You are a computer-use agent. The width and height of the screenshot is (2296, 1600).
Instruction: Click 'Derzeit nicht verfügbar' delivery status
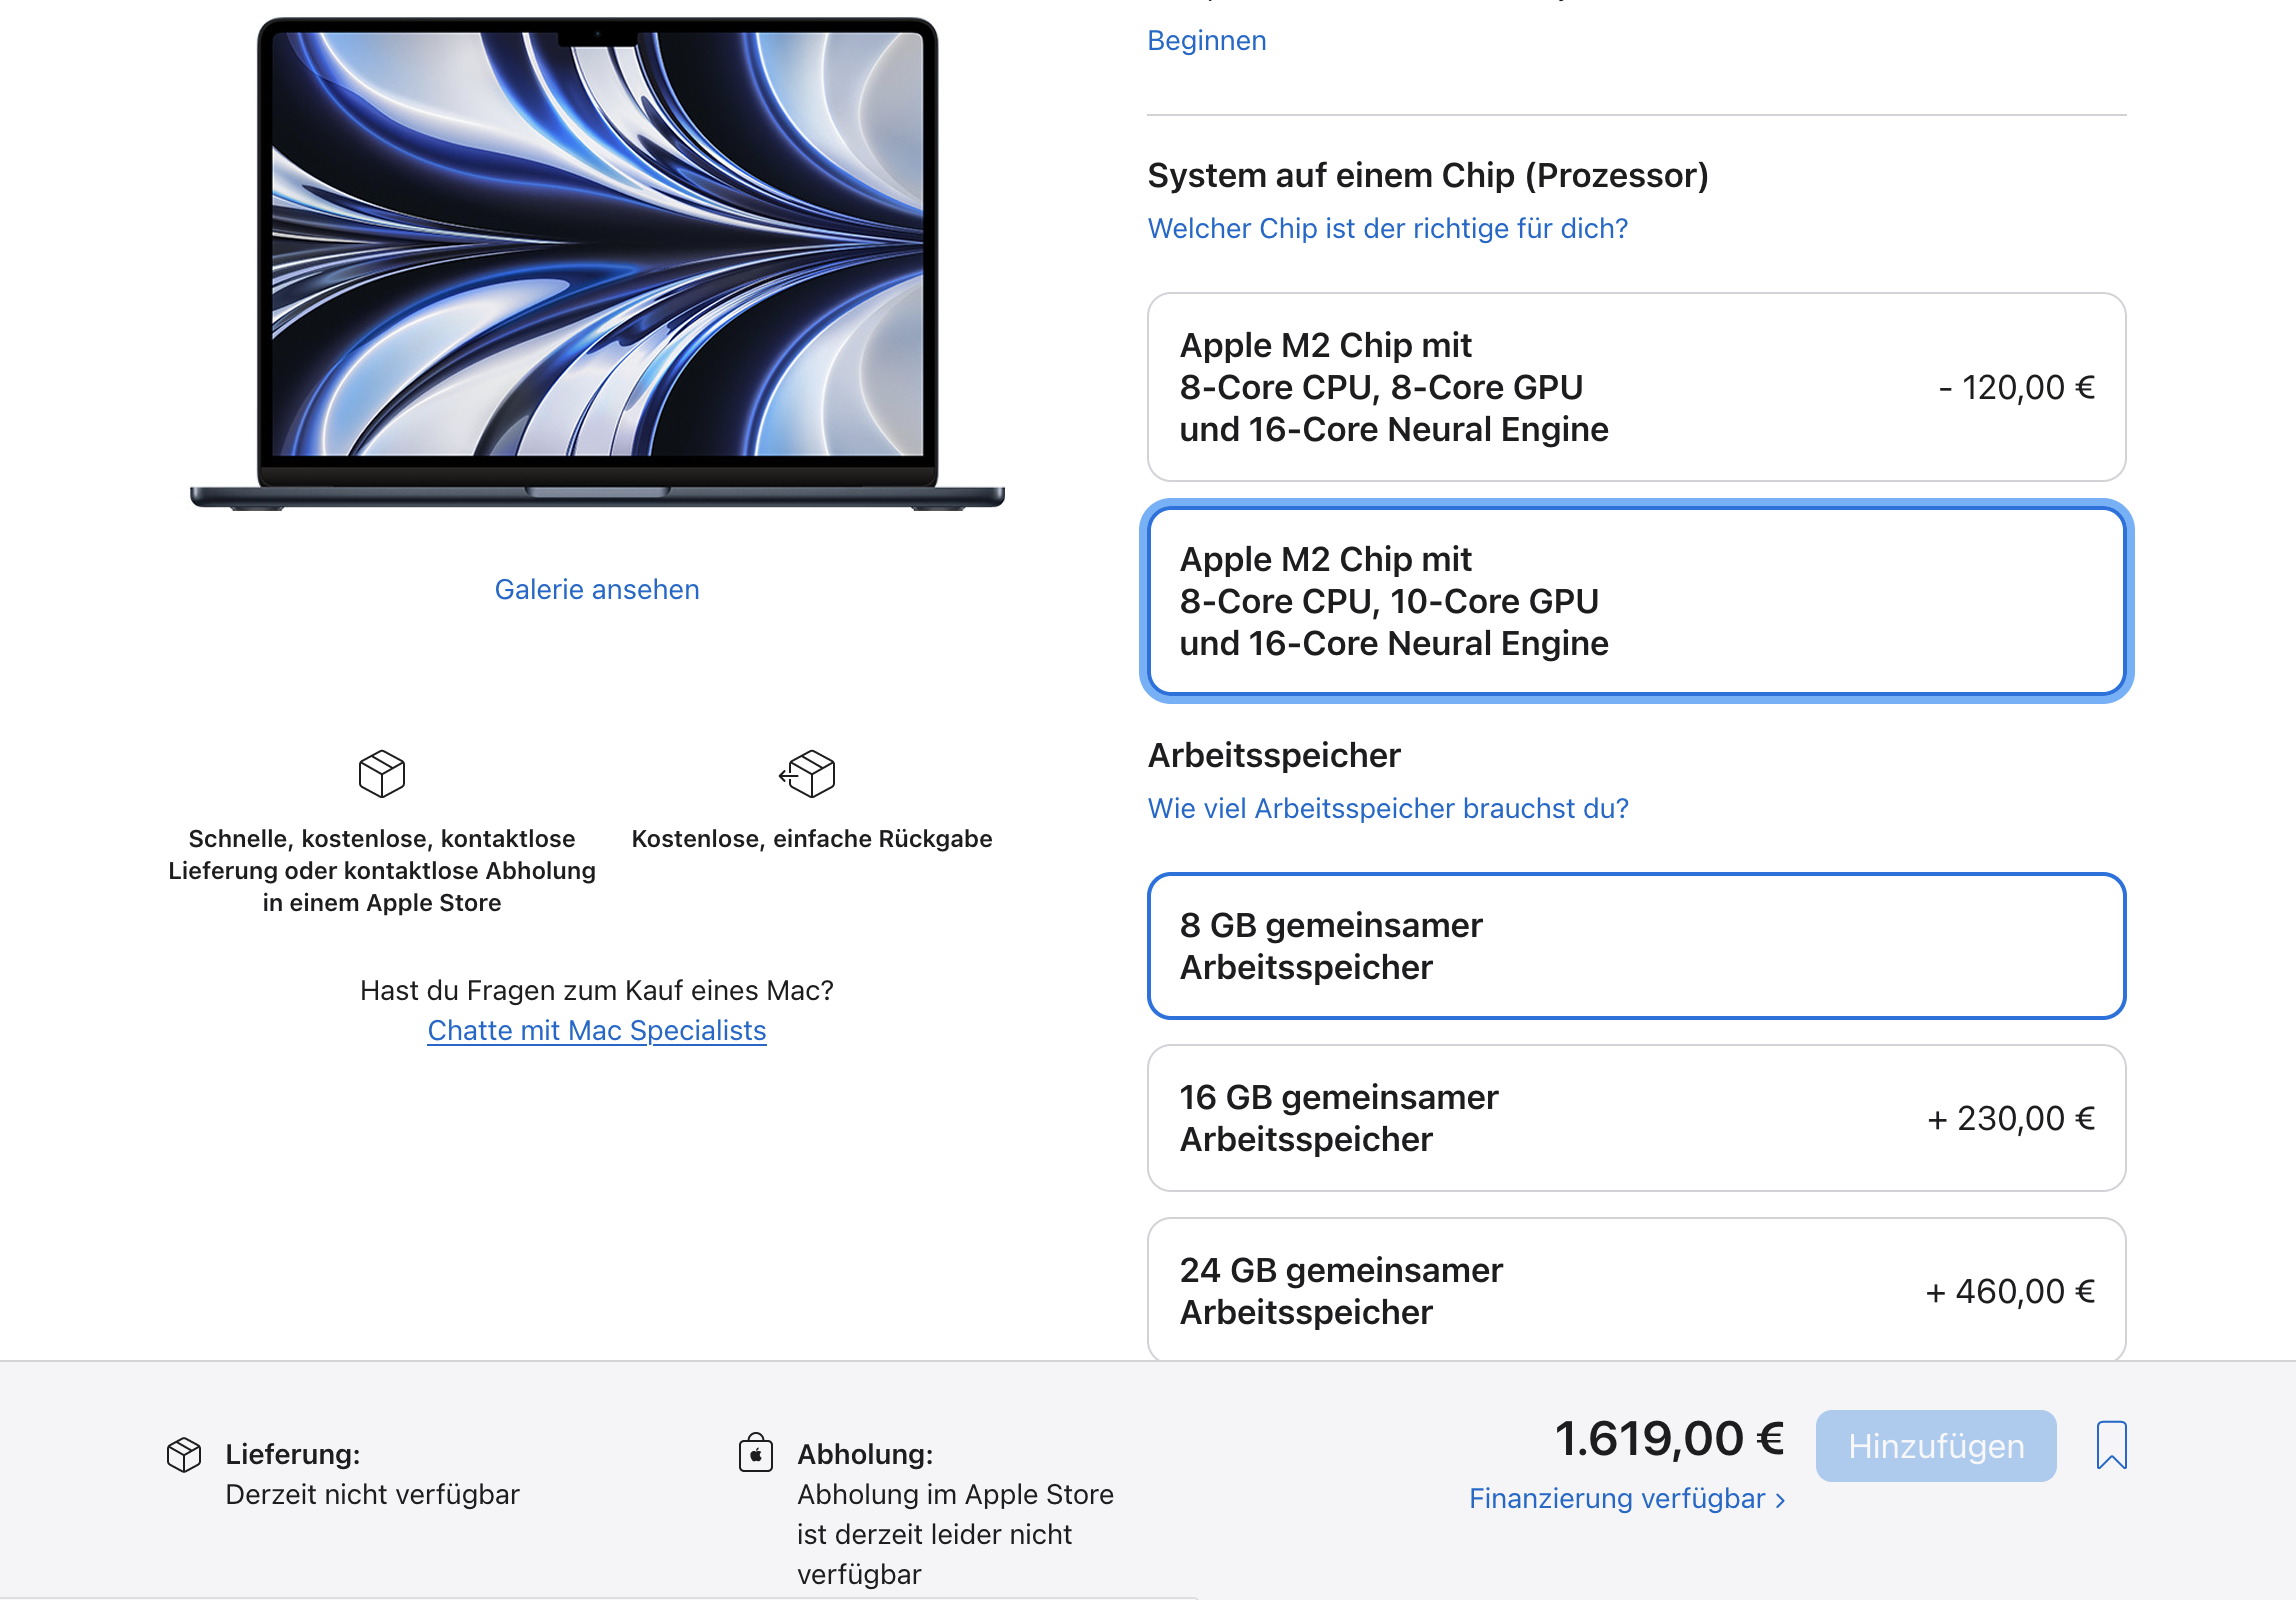(373, 1495)
